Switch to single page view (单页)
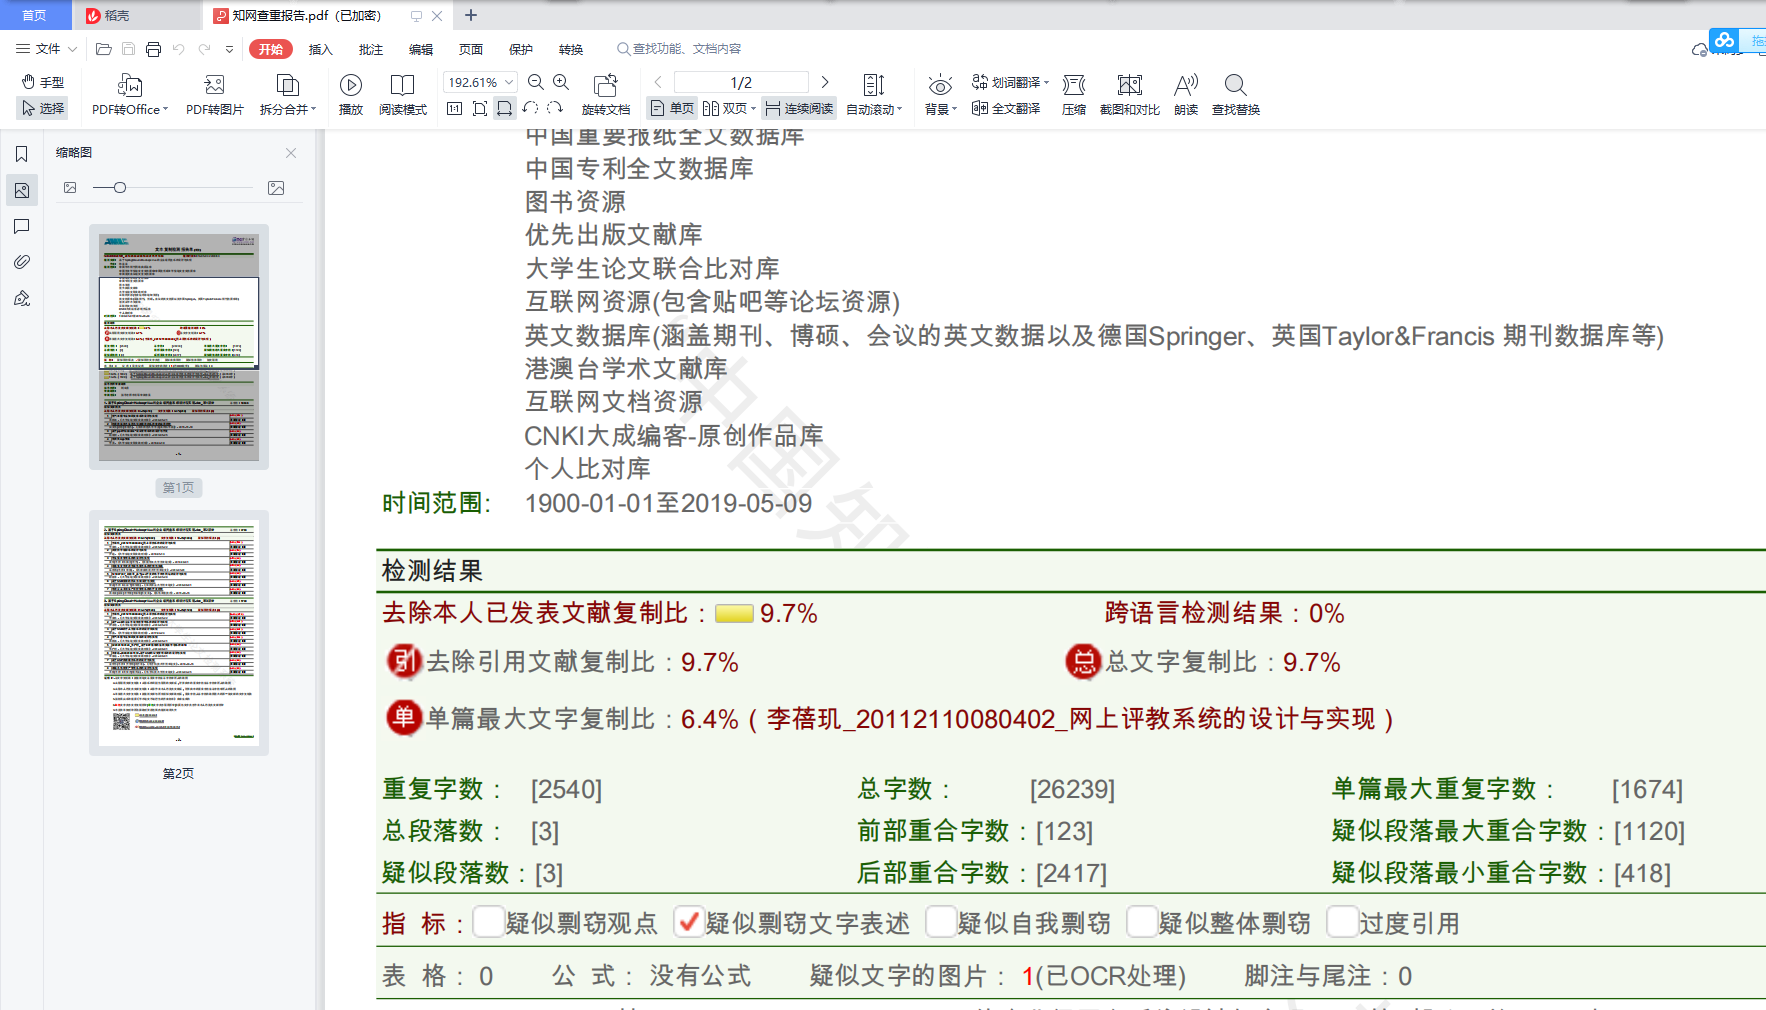This screenshot has height=1010, width=1766. point(672,108)
